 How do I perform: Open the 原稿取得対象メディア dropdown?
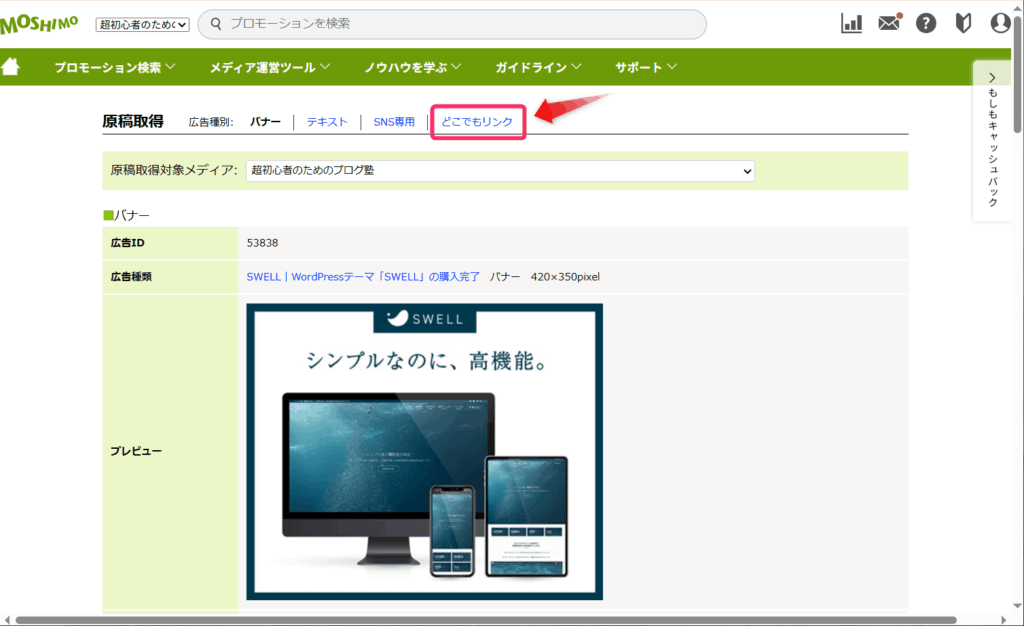[x=500, y=171]
